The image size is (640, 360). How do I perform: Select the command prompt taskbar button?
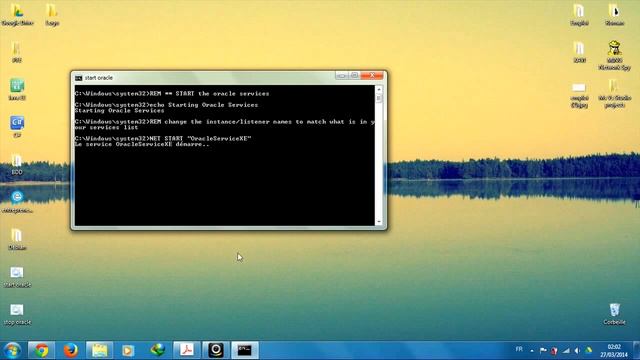pyautogui.click(x=245, y=350)
